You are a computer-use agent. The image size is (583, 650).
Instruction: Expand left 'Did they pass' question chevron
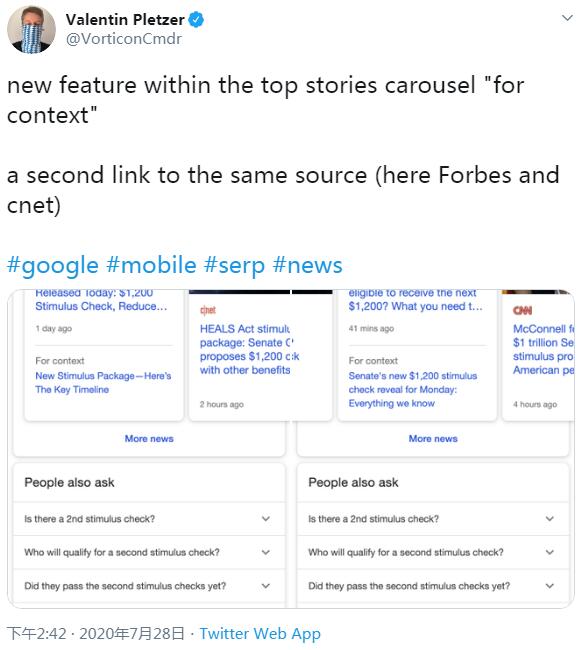pos(266,586)
